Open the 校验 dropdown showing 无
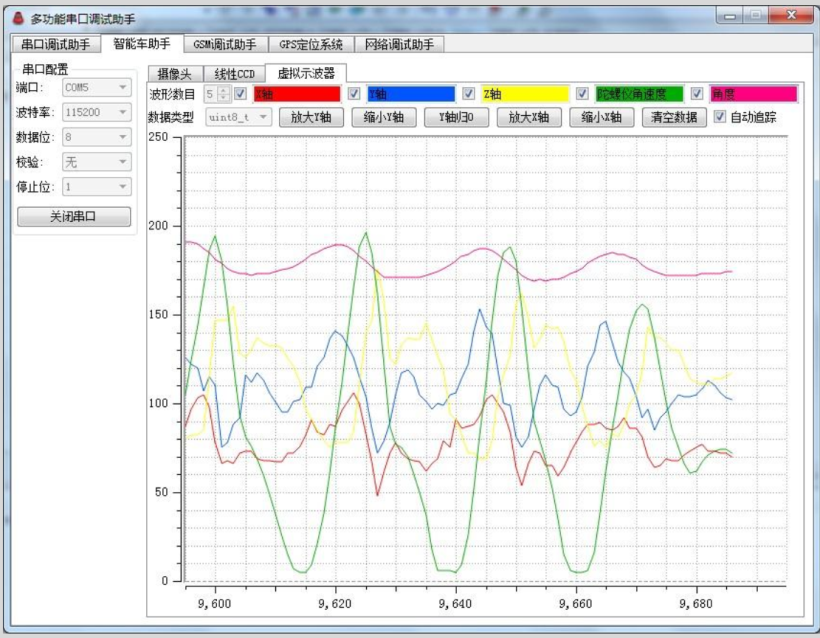This screenshot has width=820, height=638. point(97,162)
